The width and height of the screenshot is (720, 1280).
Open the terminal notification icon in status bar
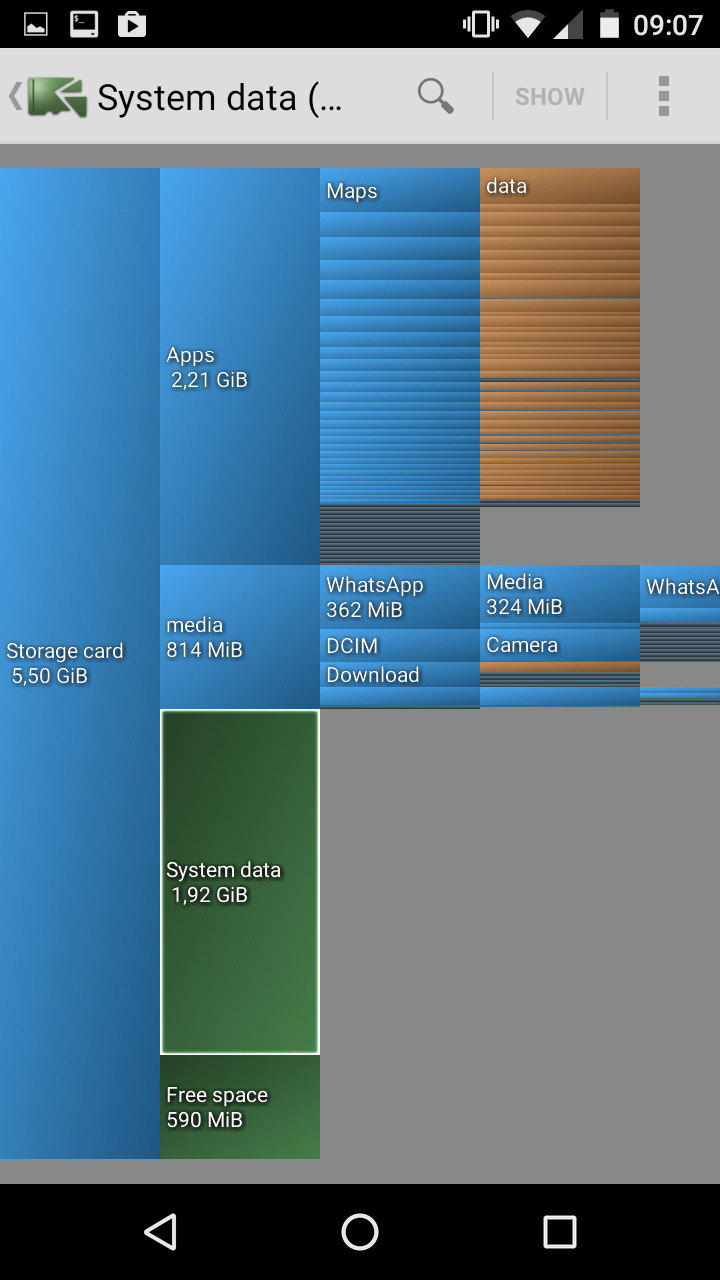coord(84,24)
